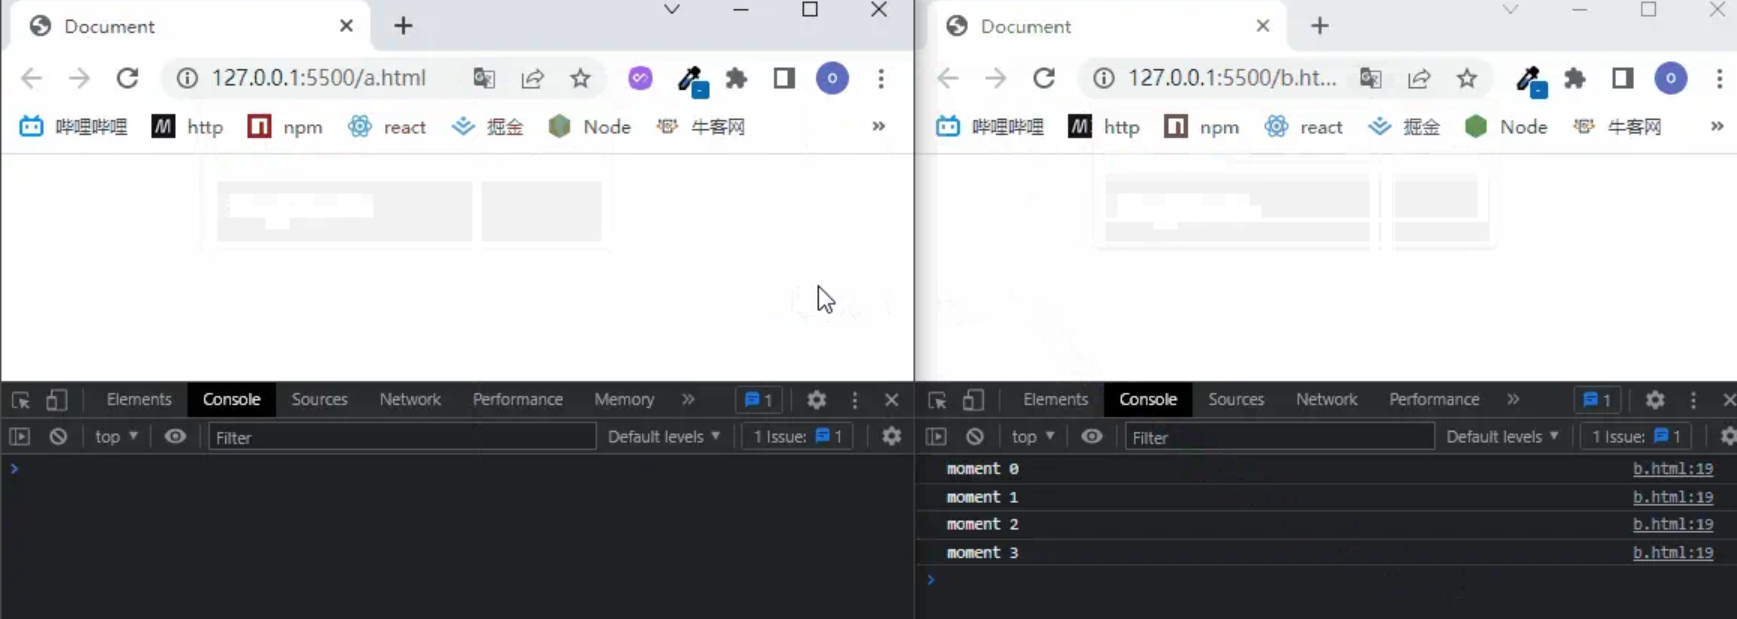Click the inspect element picker in left DevTools

pos(20,400)
